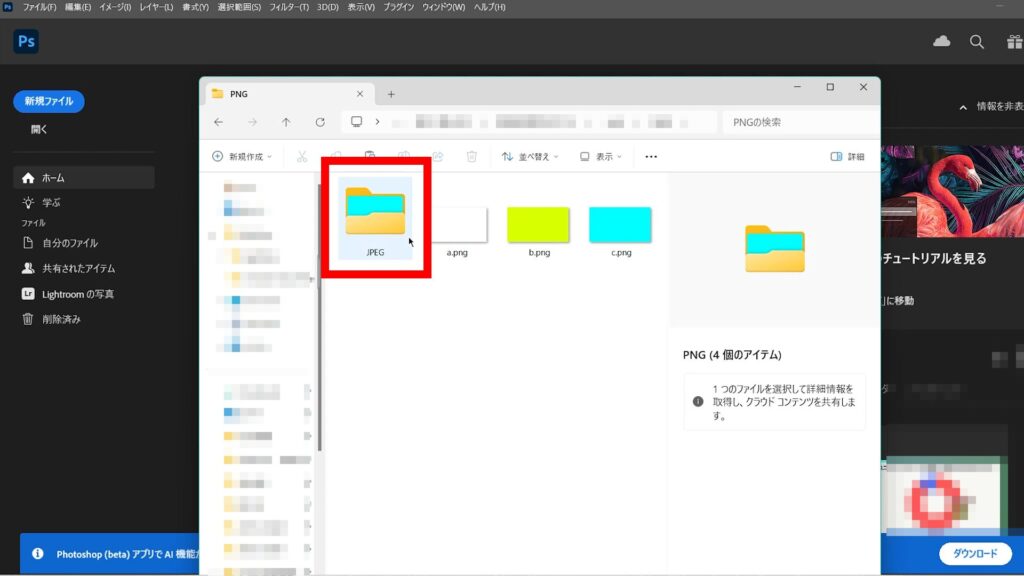Click the Cut scissors icon in Explorer toolbar
This screenshot has width=1024, height=576.
[x=302, y=157]
